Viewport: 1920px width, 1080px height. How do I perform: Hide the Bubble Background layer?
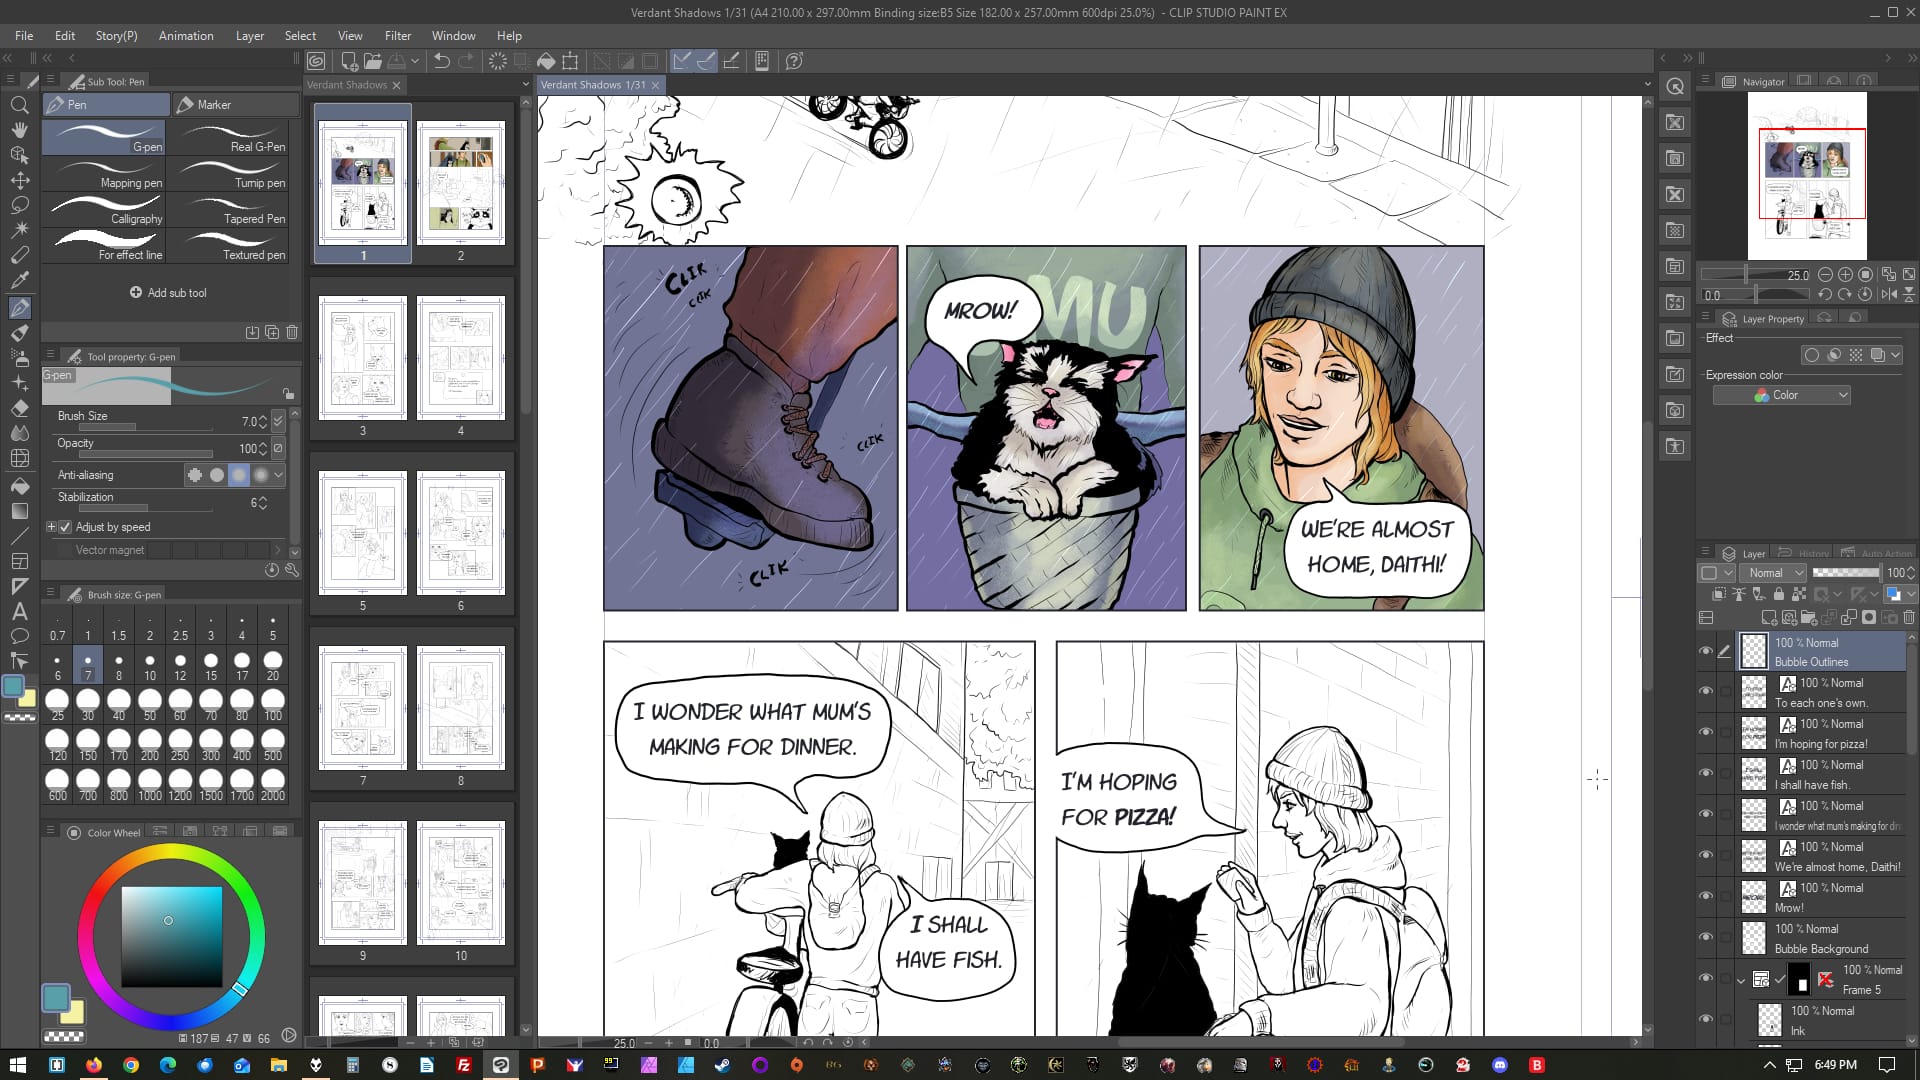1706,938
